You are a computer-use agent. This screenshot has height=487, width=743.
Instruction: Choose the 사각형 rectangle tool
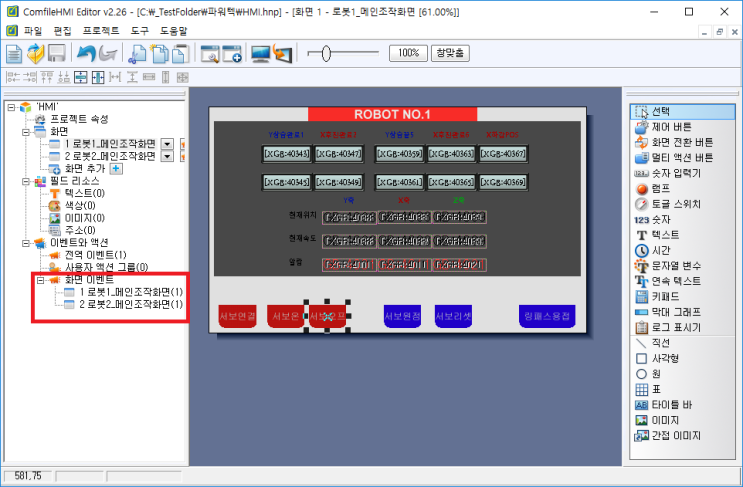tap(657, 358)
